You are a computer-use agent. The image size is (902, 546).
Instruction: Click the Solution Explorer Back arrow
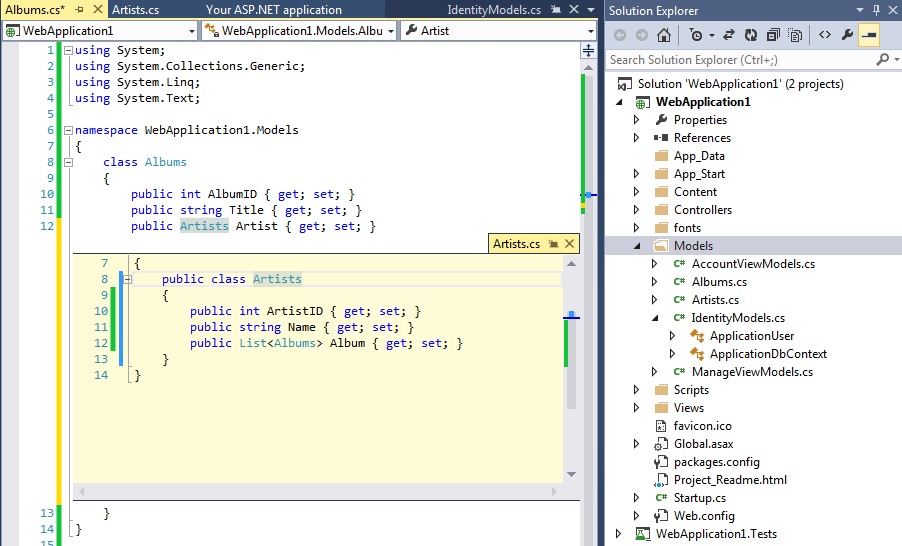point(620,35)
